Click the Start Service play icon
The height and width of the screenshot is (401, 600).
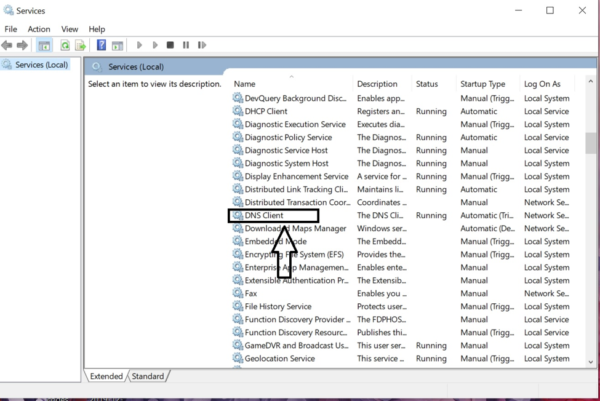[x=139, y=45]
